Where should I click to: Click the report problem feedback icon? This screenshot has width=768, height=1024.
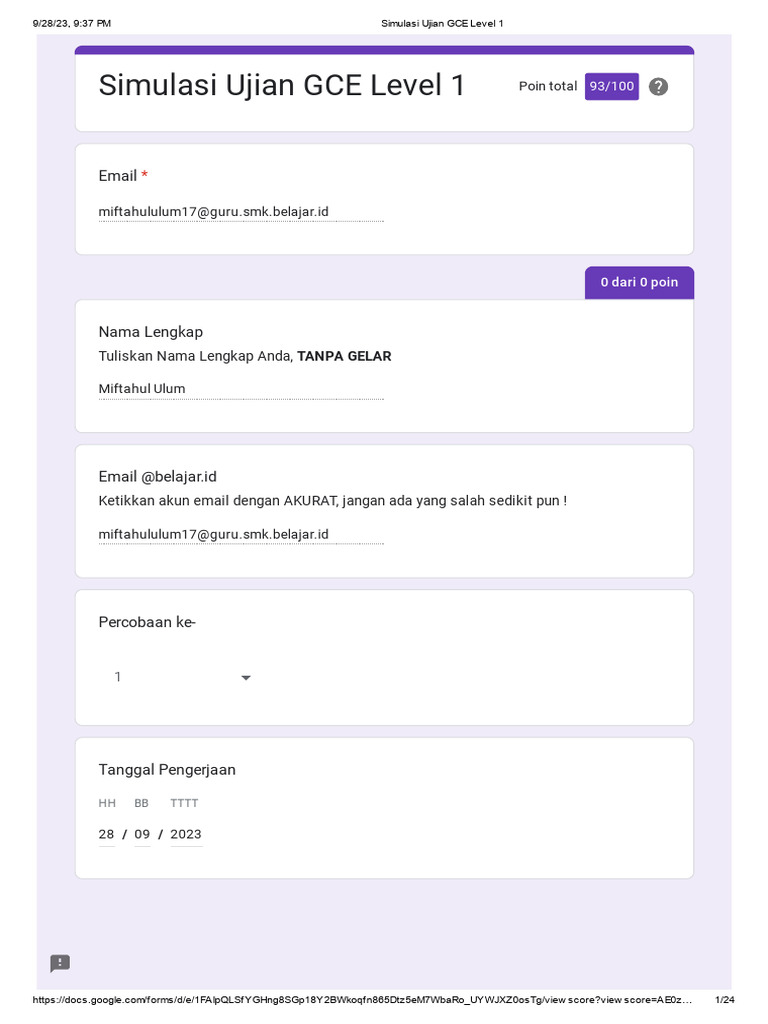[60, 963]
